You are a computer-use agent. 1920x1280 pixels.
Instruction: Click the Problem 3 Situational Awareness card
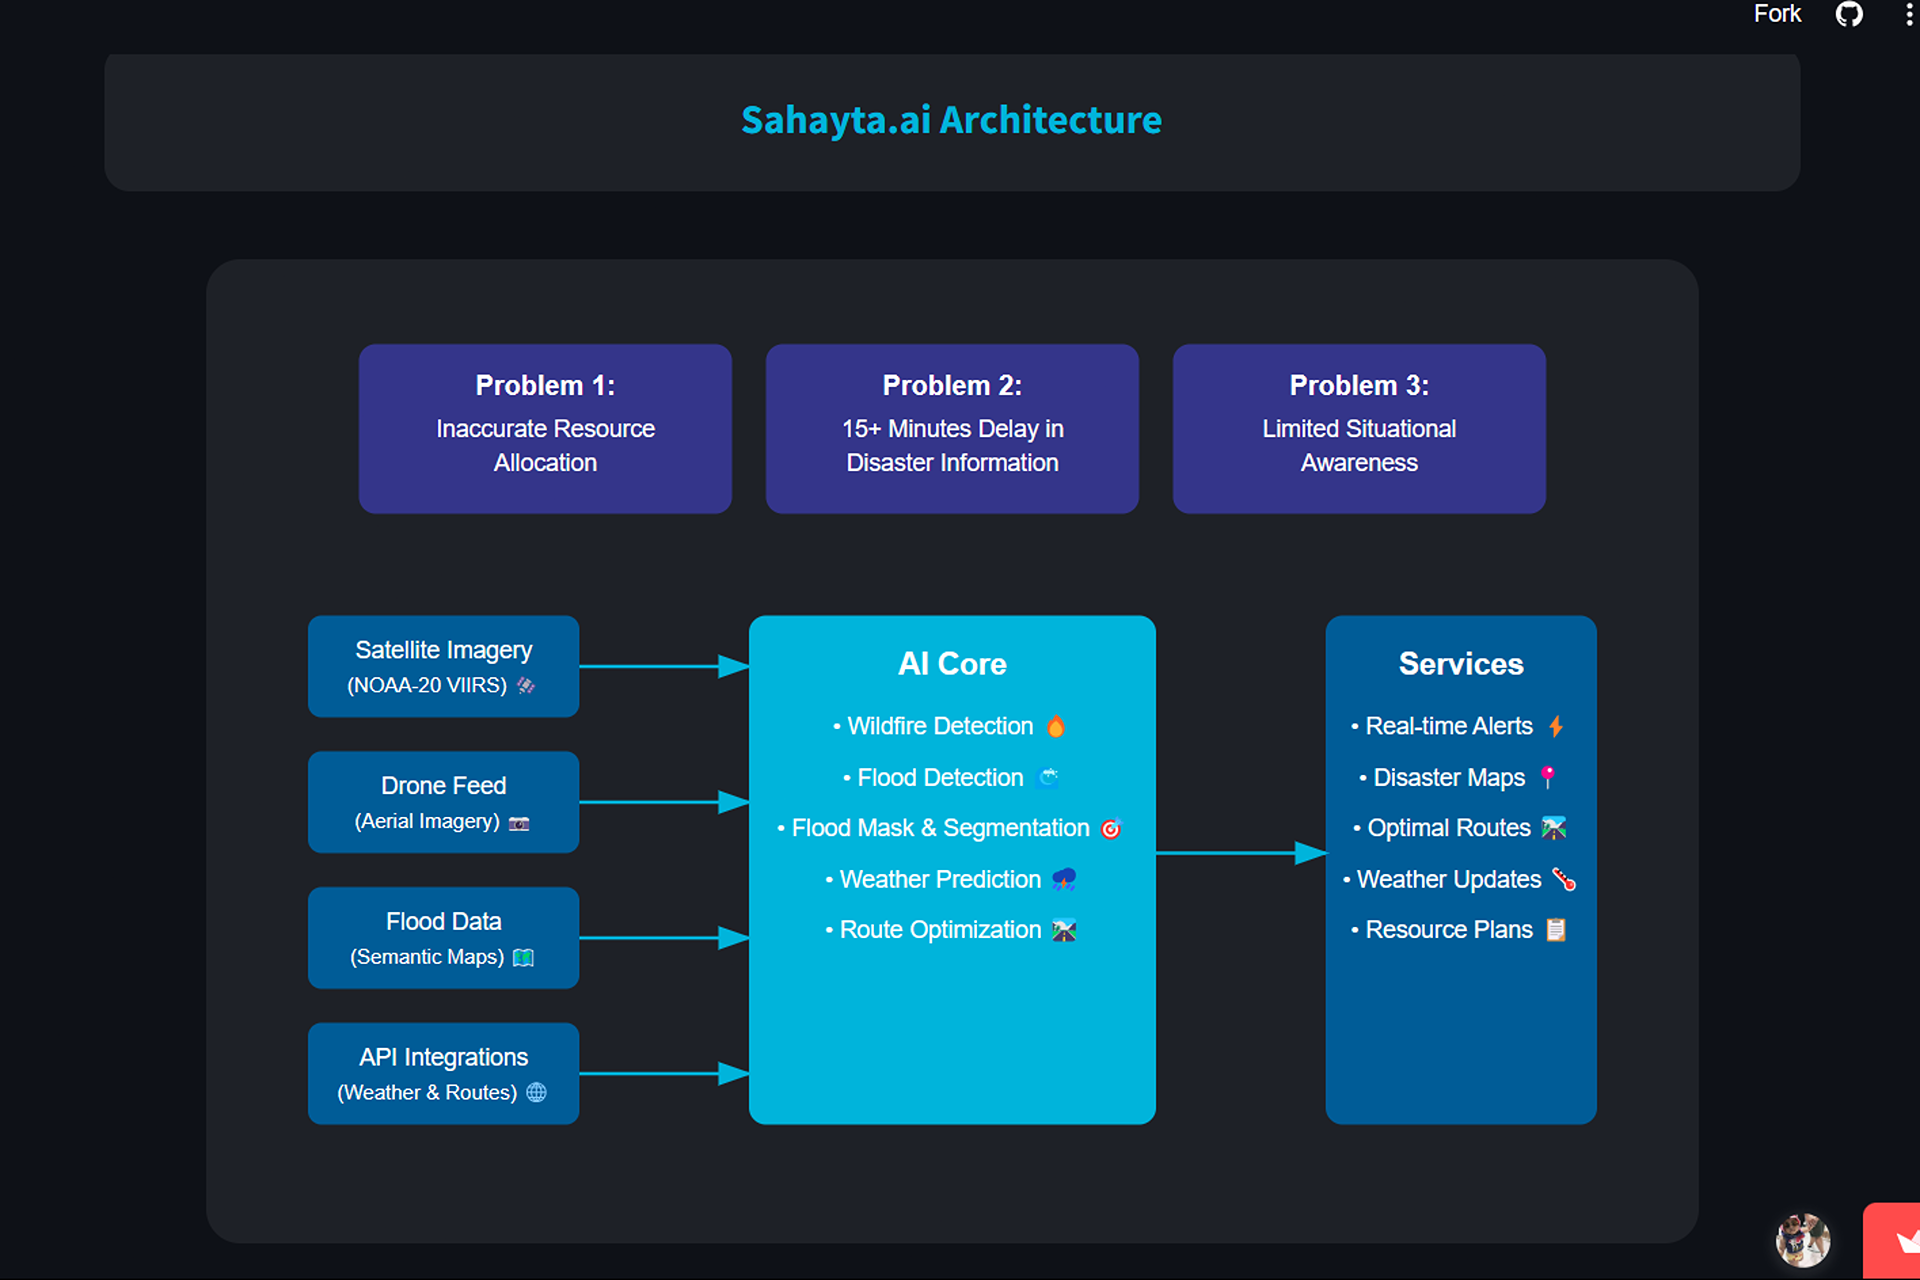pyautogui.click(x=1359, y=429)
